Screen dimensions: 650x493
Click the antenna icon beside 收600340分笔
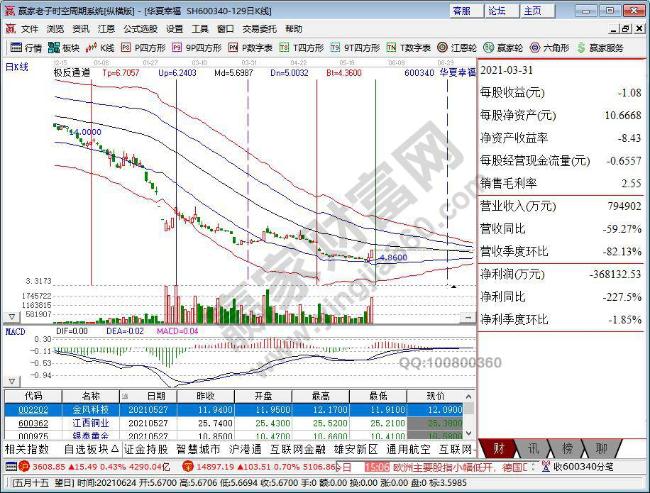546,467
